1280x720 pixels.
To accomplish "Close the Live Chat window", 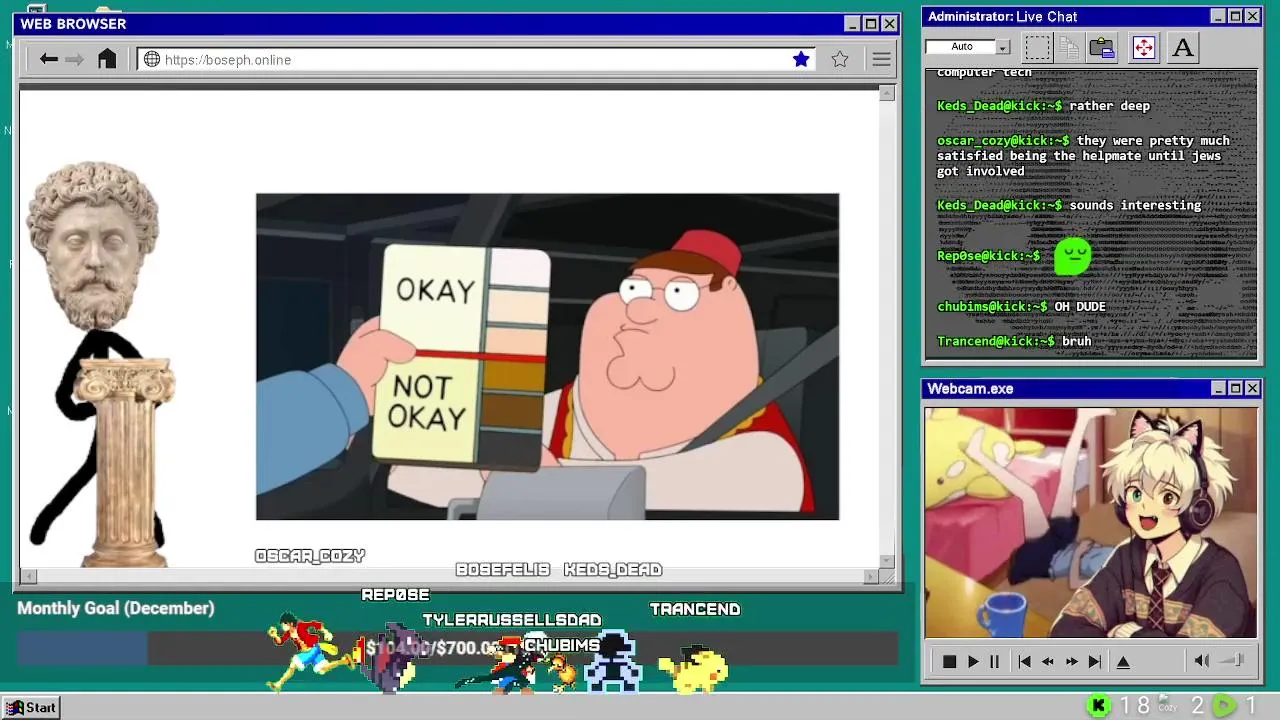I will (1252, 16).
